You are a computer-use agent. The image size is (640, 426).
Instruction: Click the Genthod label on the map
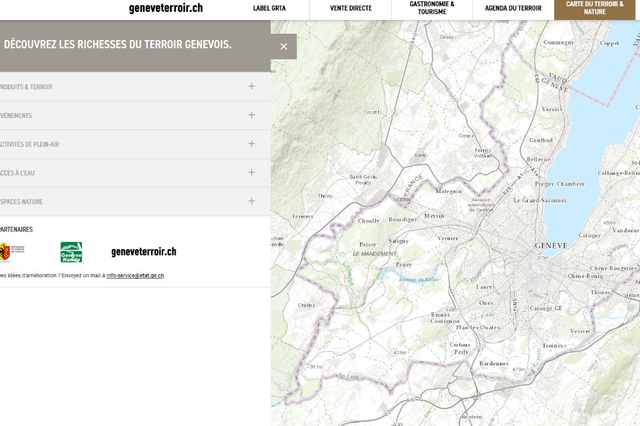pos(541,140)
